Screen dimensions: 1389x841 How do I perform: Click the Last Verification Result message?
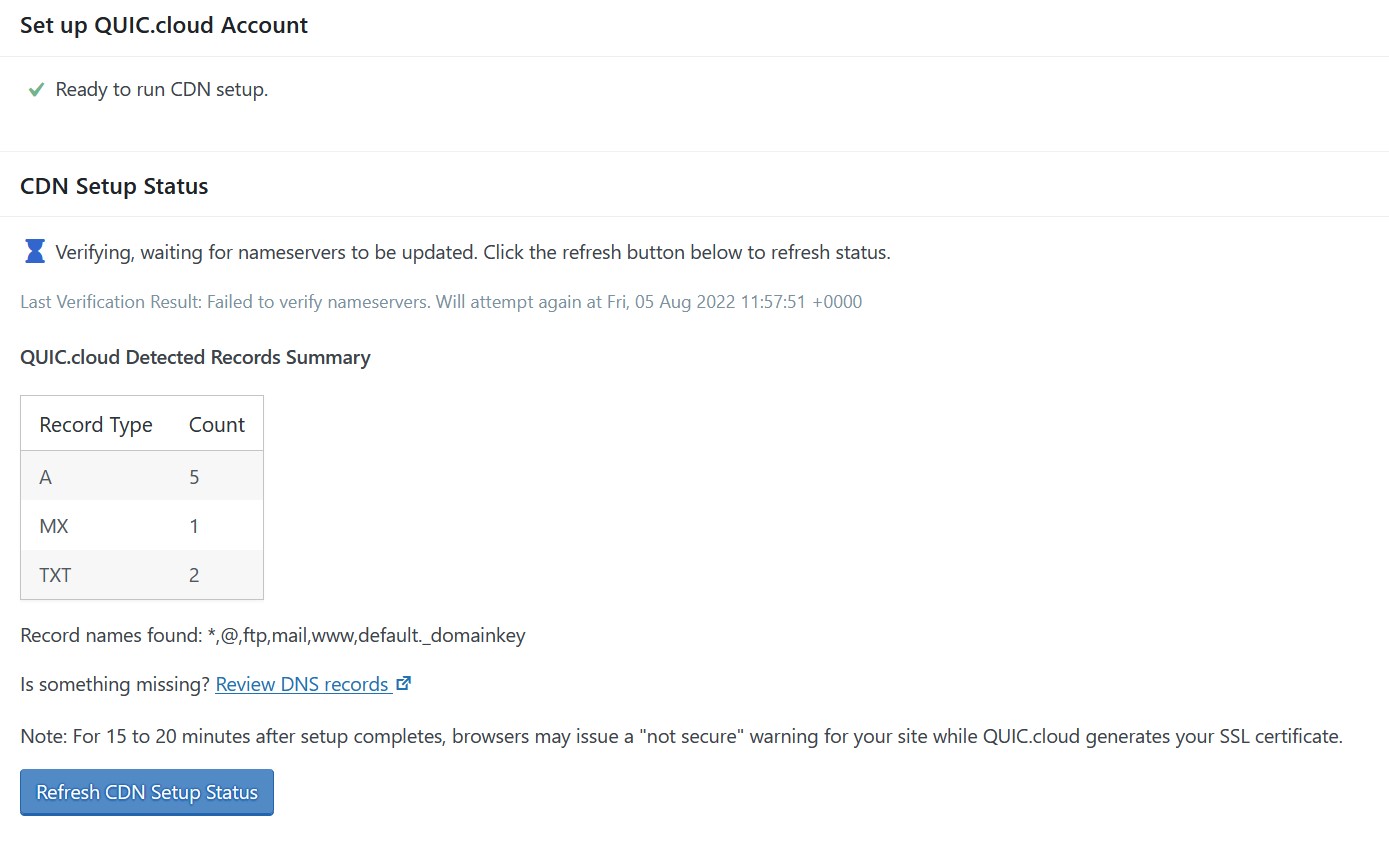pos(441,302)
